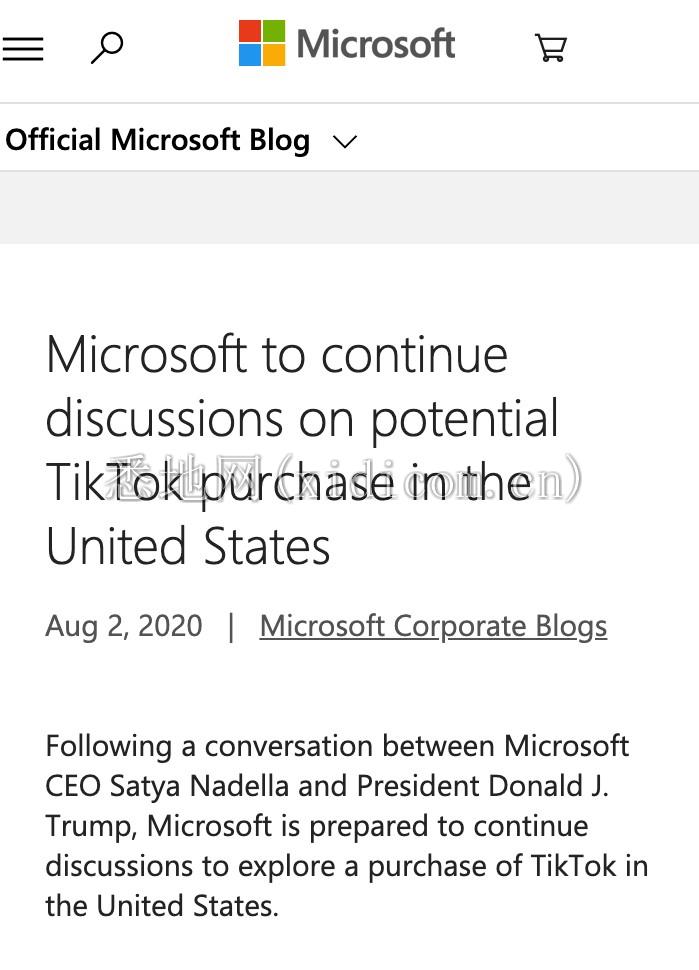The height and width of the screenshot is (970, 699).
Task: Click 'United States' in the article headline
Action: [188, 547]
